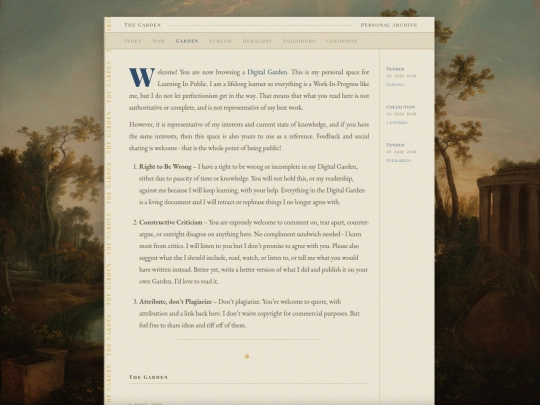Click the 3 Entries label in sidebar

click(x=397, y=123)
